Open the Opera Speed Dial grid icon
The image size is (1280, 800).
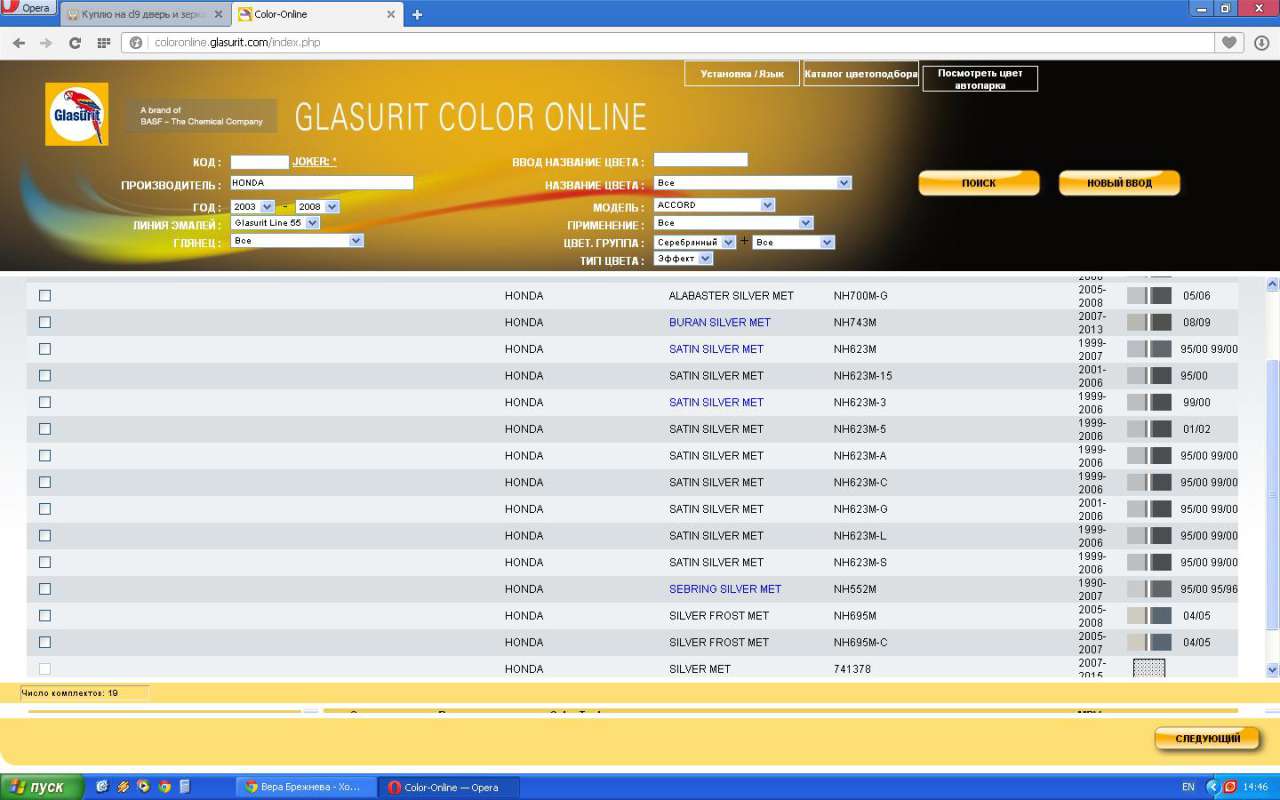[x=103, y=43]
